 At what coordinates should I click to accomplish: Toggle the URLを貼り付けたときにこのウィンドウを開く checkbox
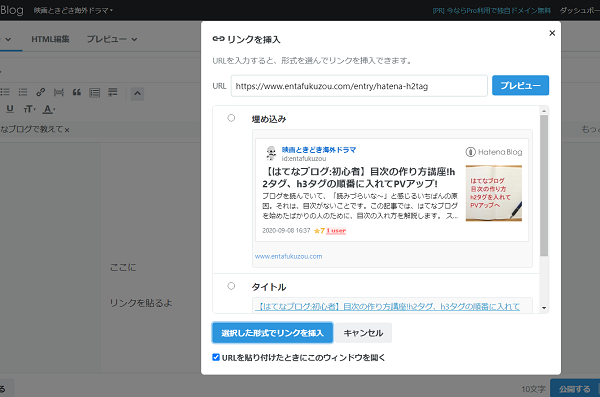(x=216, y=357)
